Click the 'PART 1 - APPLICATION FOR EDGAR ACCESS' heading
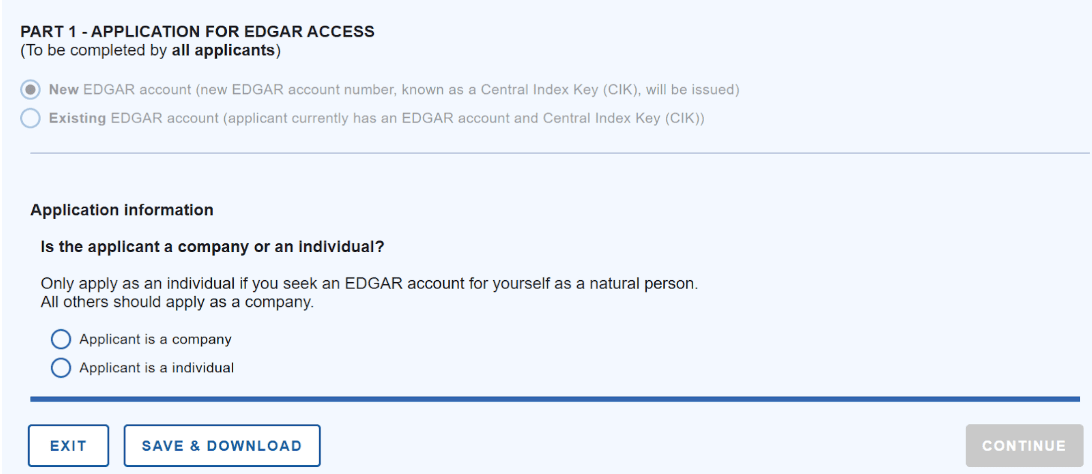This screenshot has height=474, width=1092. tap(198, 31)
